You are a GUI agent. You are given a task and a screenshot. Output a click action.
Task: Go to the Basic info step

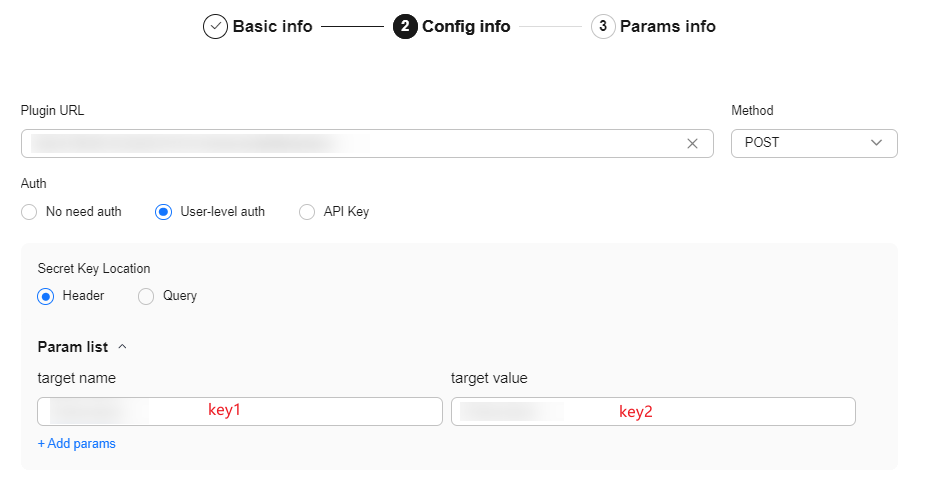pos(272,27)
